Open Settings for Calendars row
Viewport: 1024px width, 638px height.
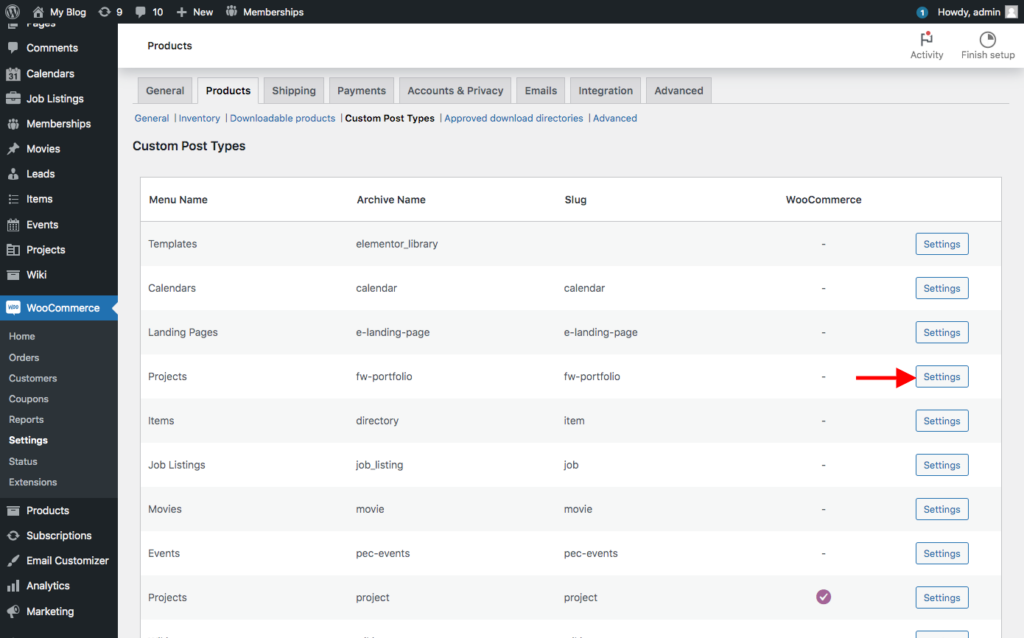click(942, 288)
